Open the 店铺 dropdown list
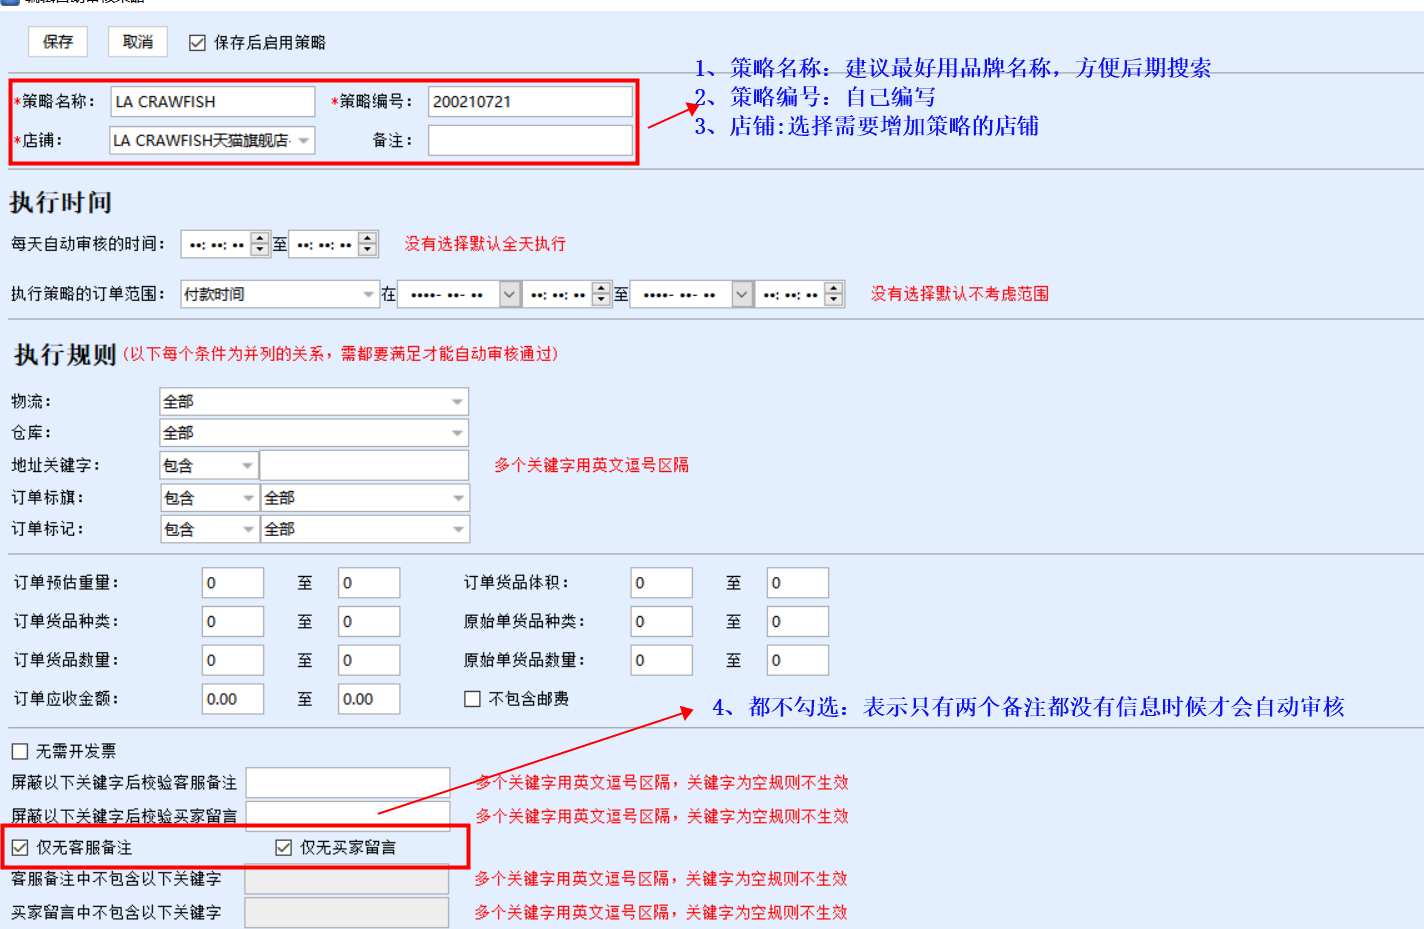Screen dimensions: 1424x929 pyautogui.click(x=303, y=141)
